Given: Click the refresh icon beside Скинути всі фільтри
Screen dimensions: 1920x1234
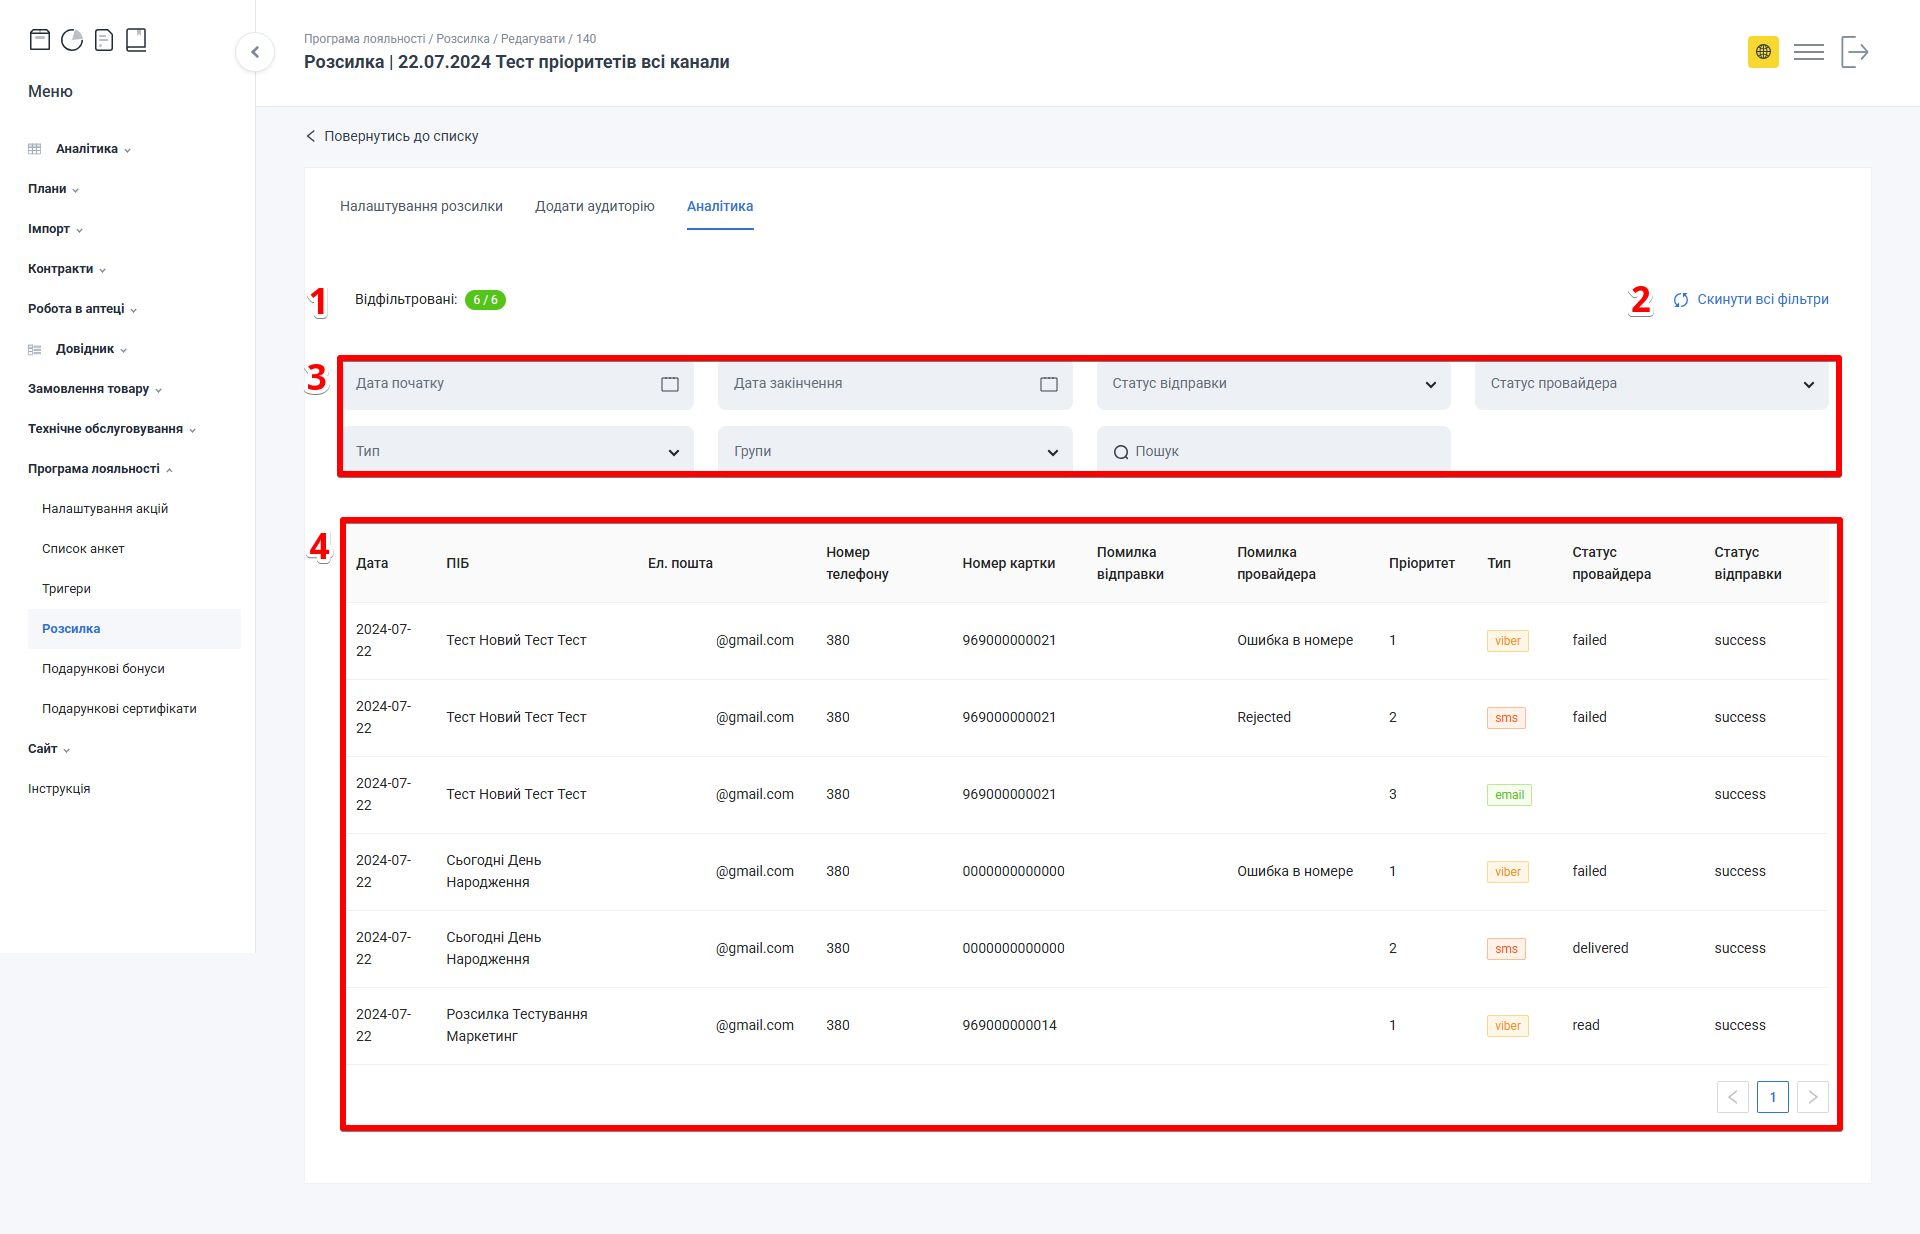Looking at the screenshot, I should click(x=1681, y=300).
